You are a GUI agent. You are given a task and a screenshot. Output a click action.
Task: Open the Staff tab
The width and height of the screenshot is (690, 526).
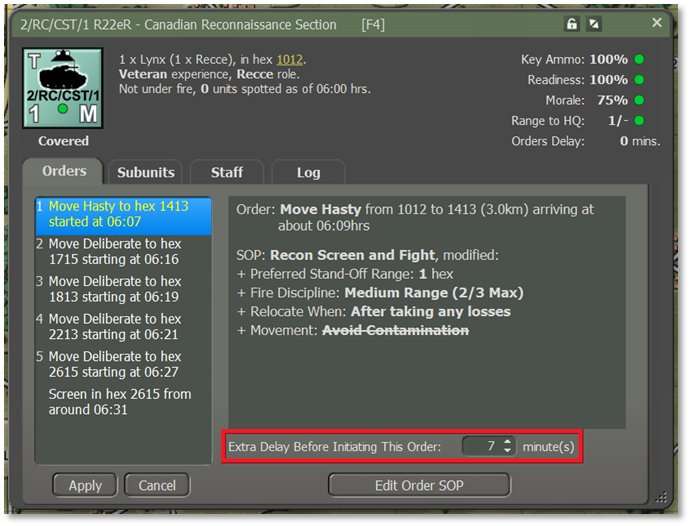point(227,172)
